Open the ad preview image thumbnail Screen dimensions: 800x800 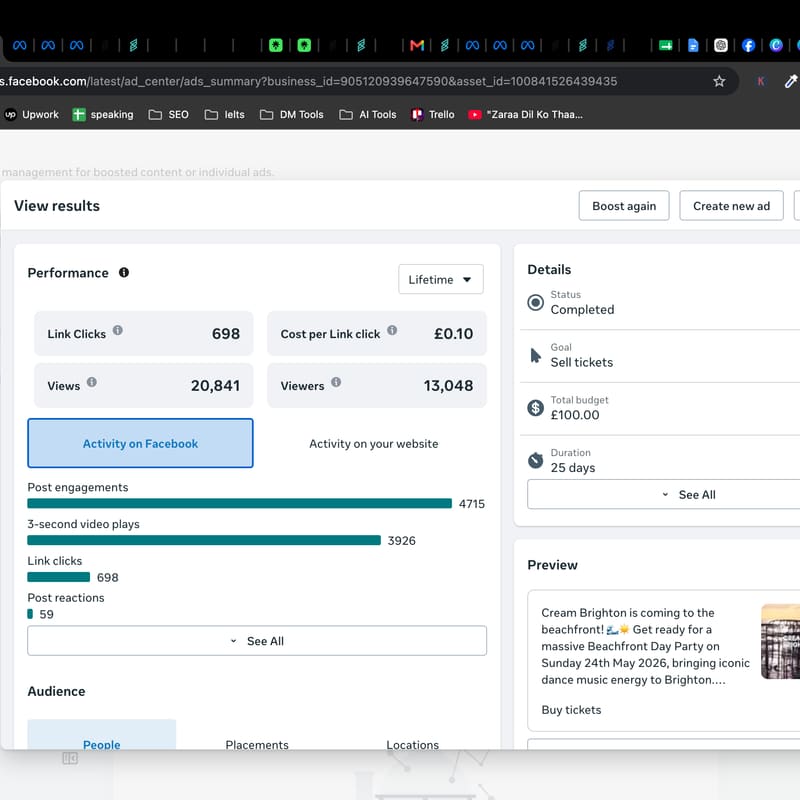coord(780,641)
